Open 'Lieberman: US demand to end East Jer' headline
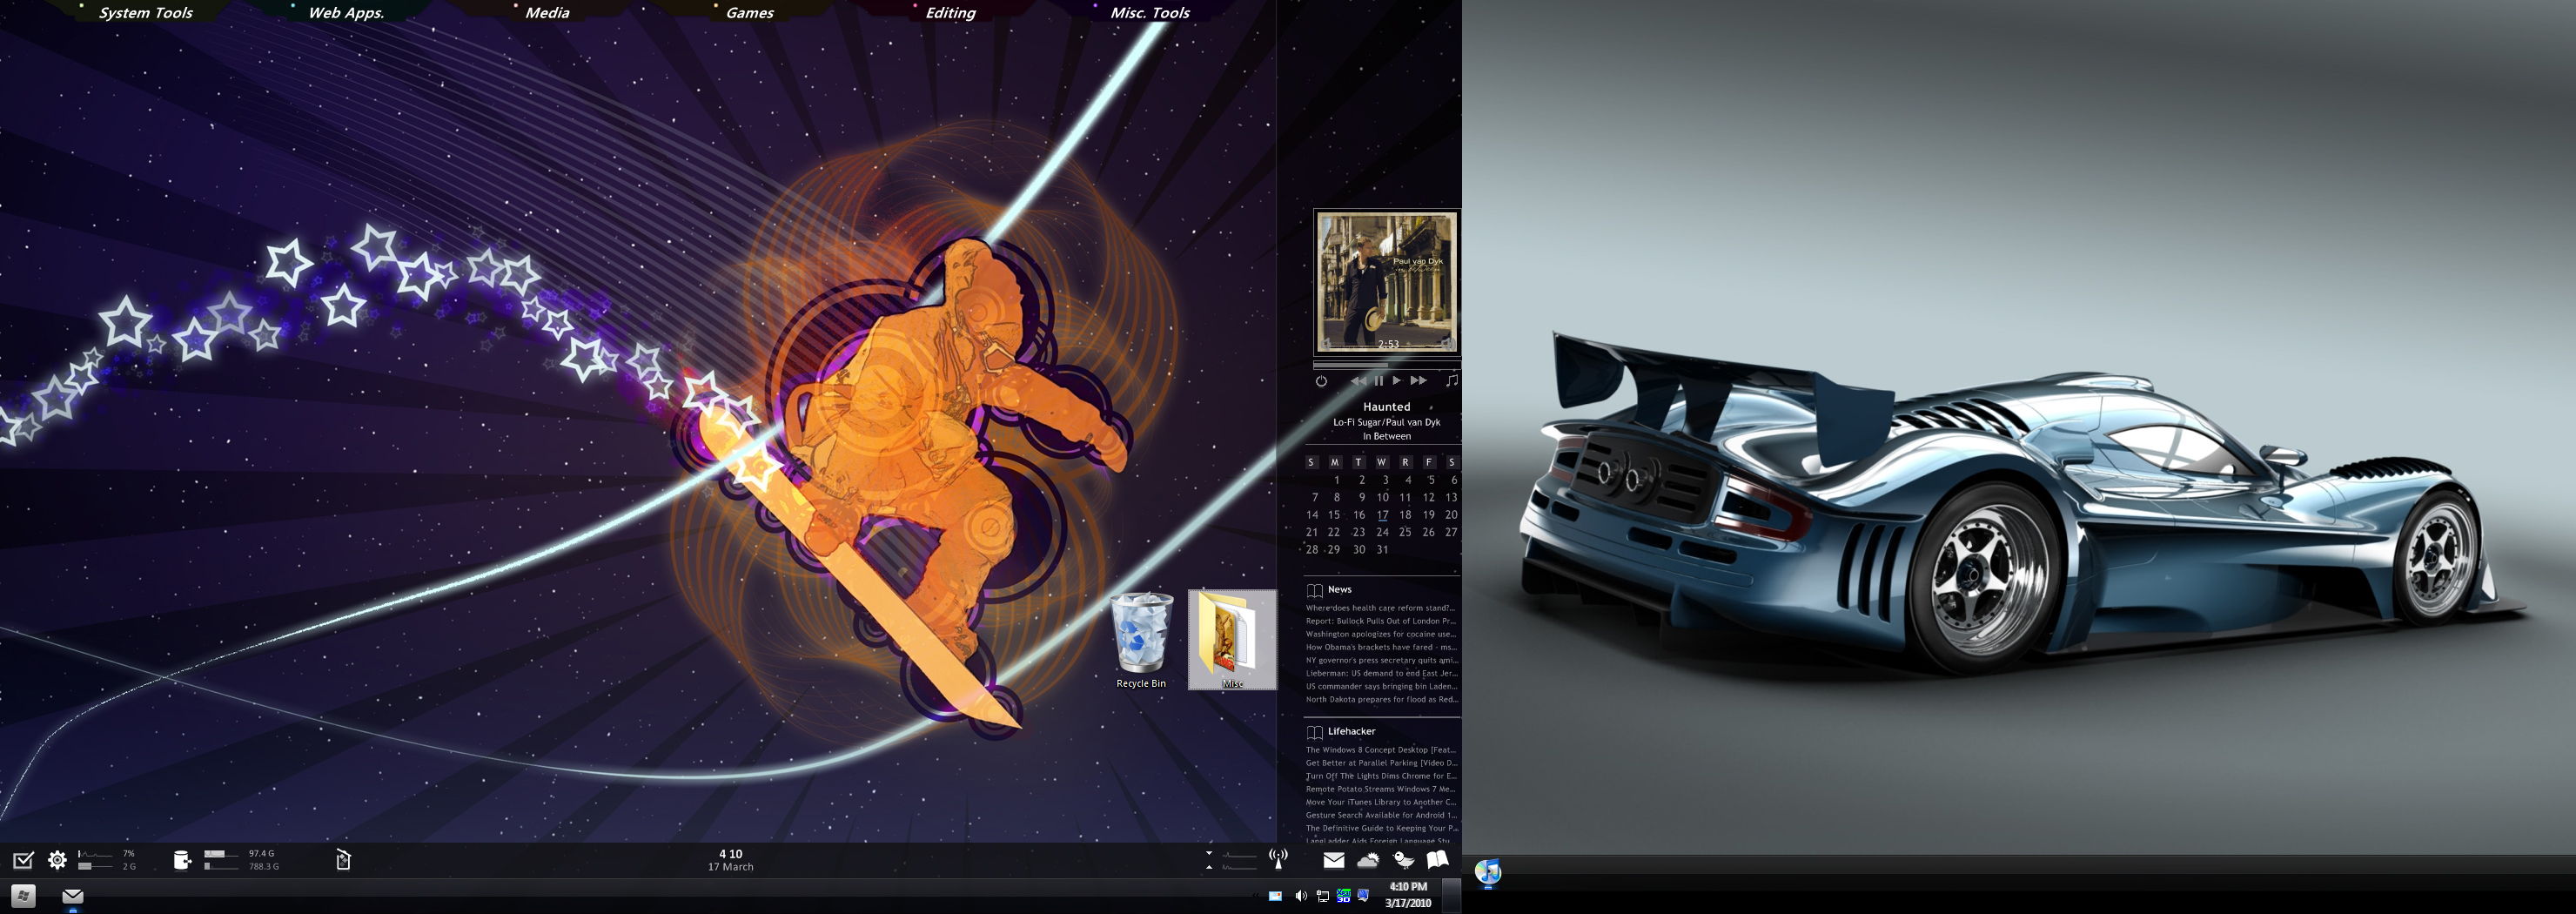 point(1380,673)
